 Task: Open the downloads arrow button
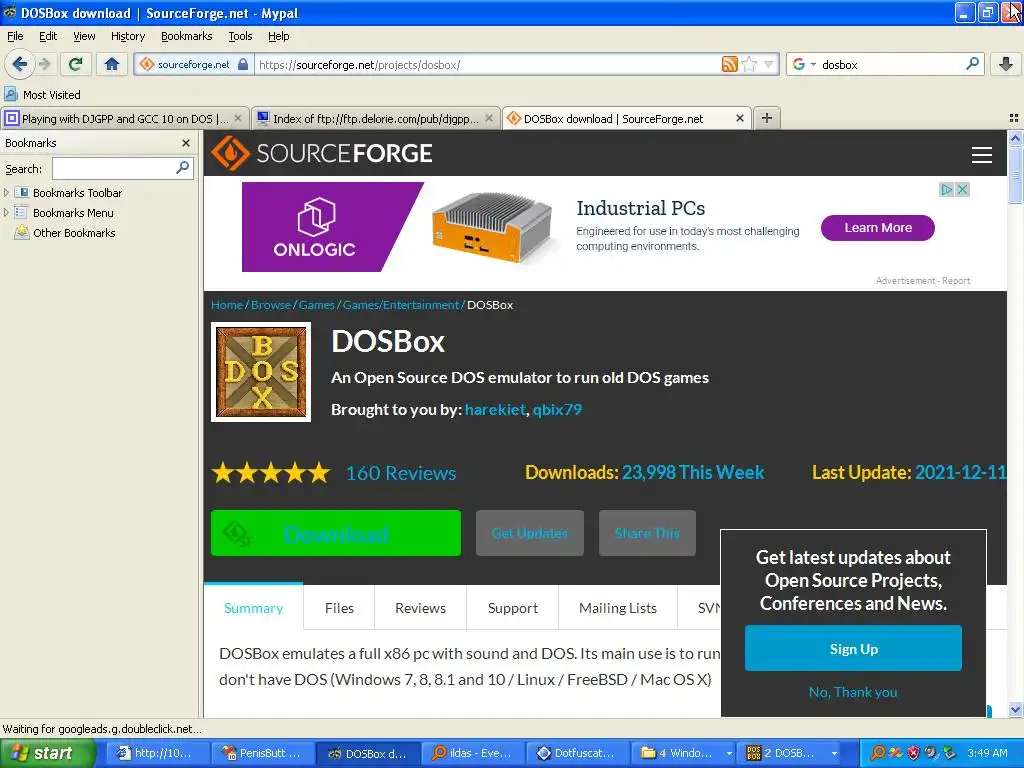[1006, 64]
